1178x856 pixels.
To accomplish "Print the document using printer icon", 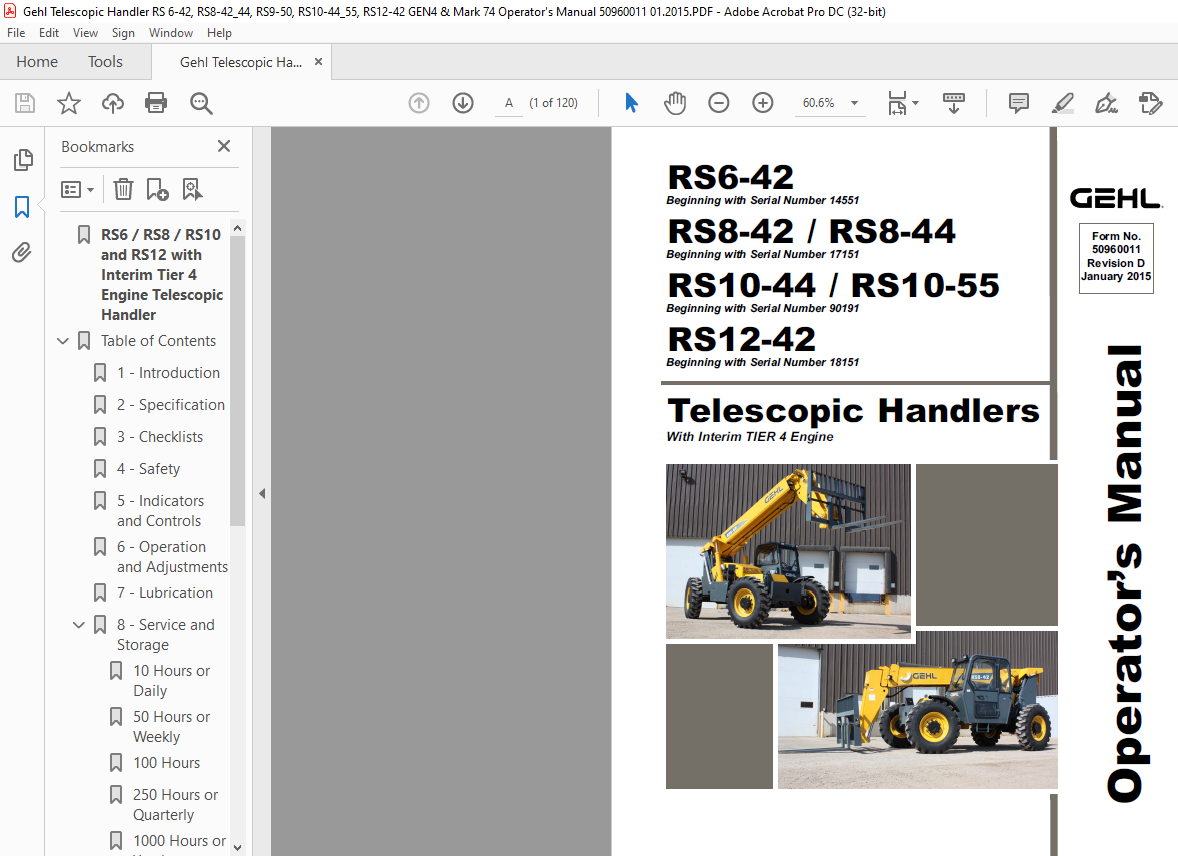I will point(156,103).
